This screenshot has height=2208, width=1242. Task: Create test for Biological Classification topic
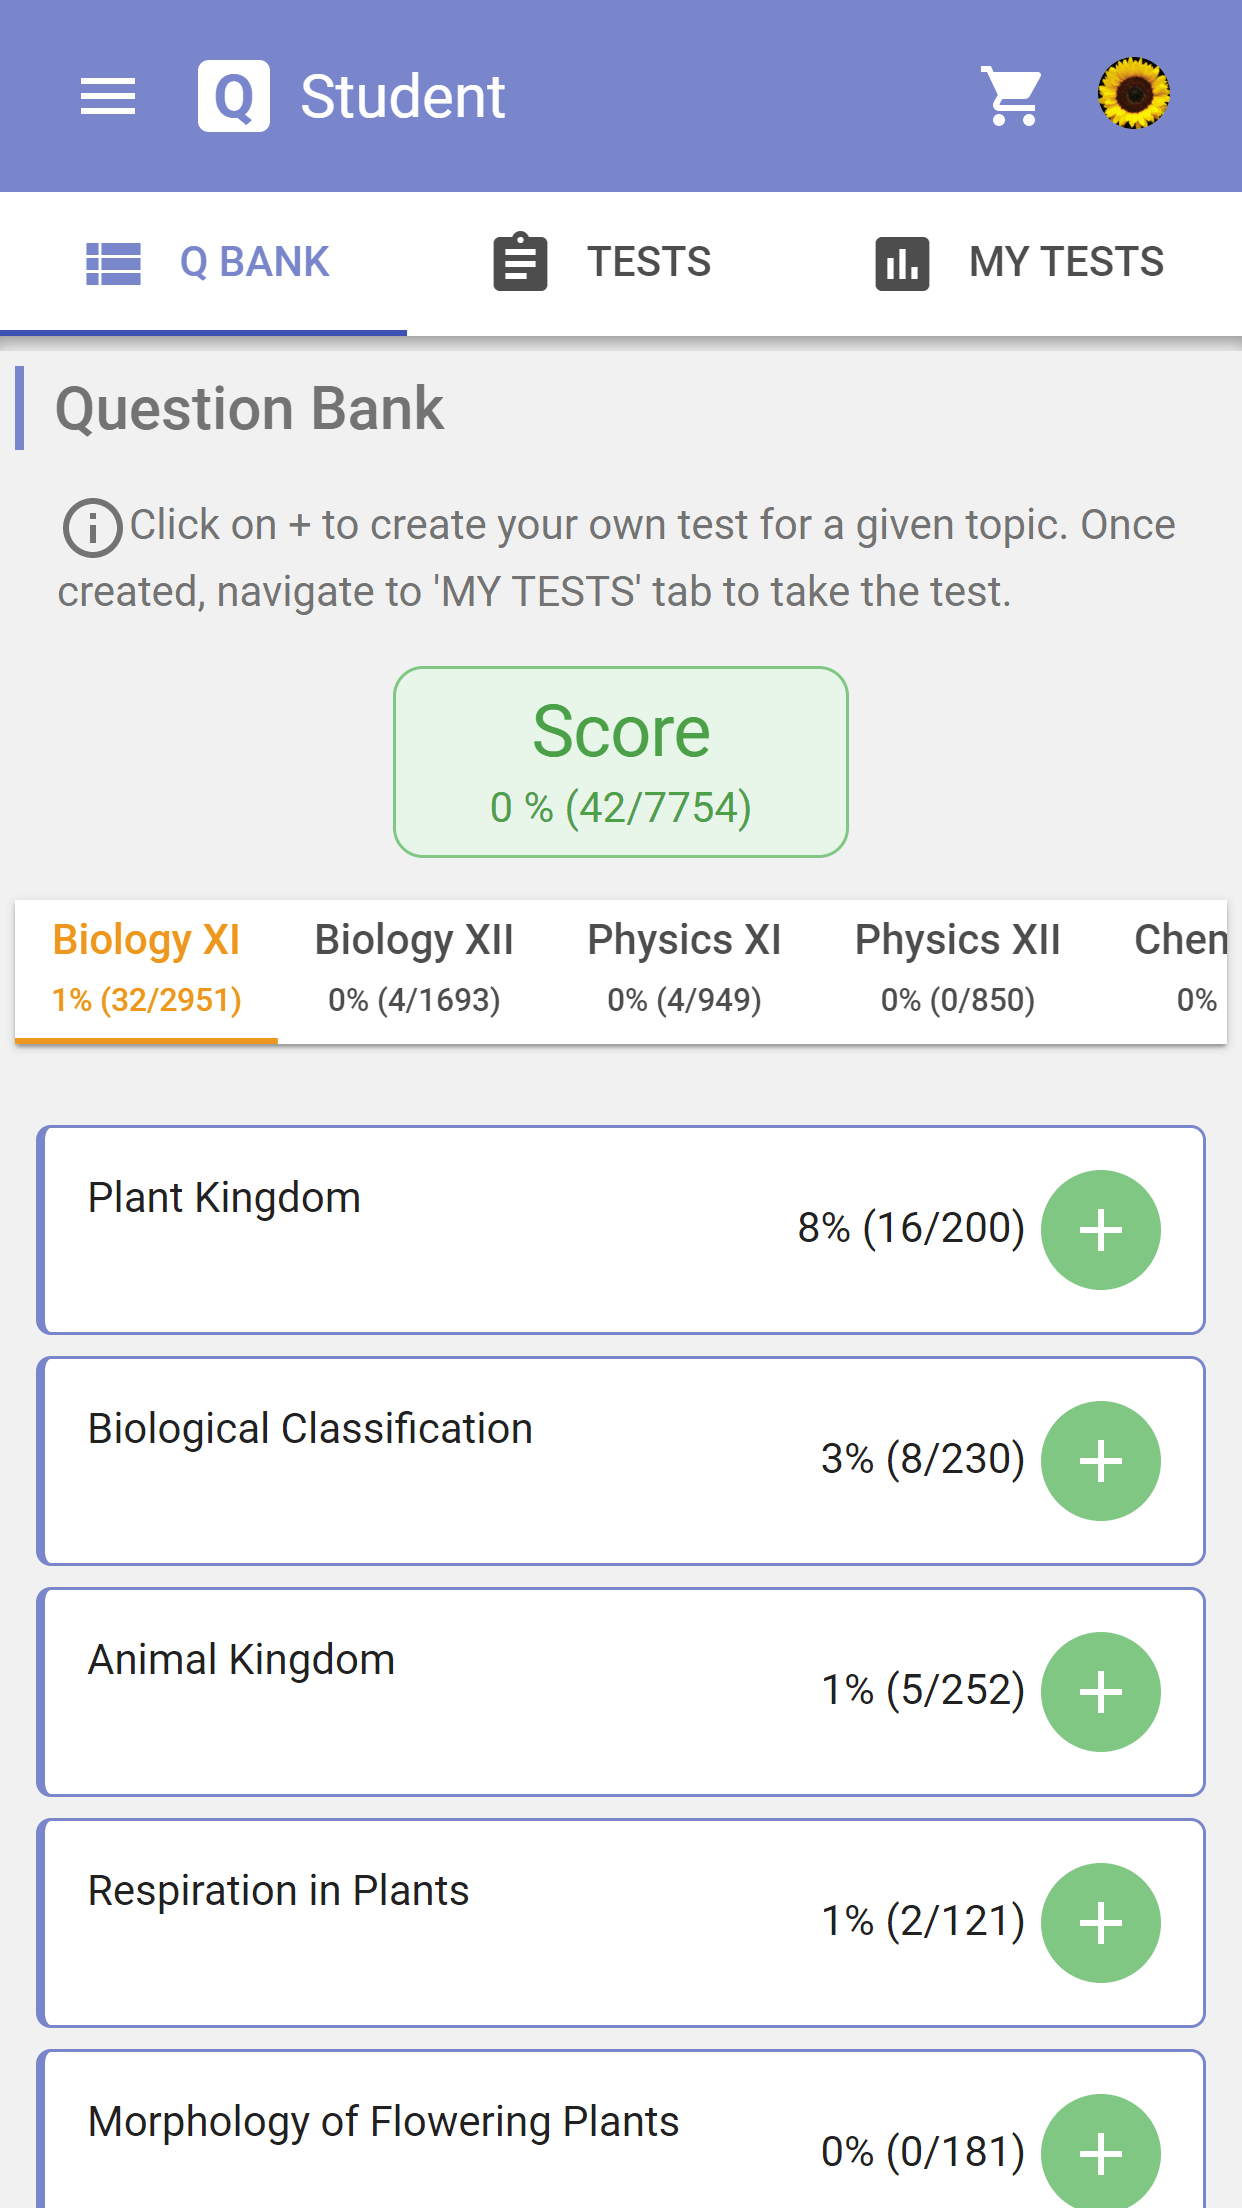point(1101,1461)
